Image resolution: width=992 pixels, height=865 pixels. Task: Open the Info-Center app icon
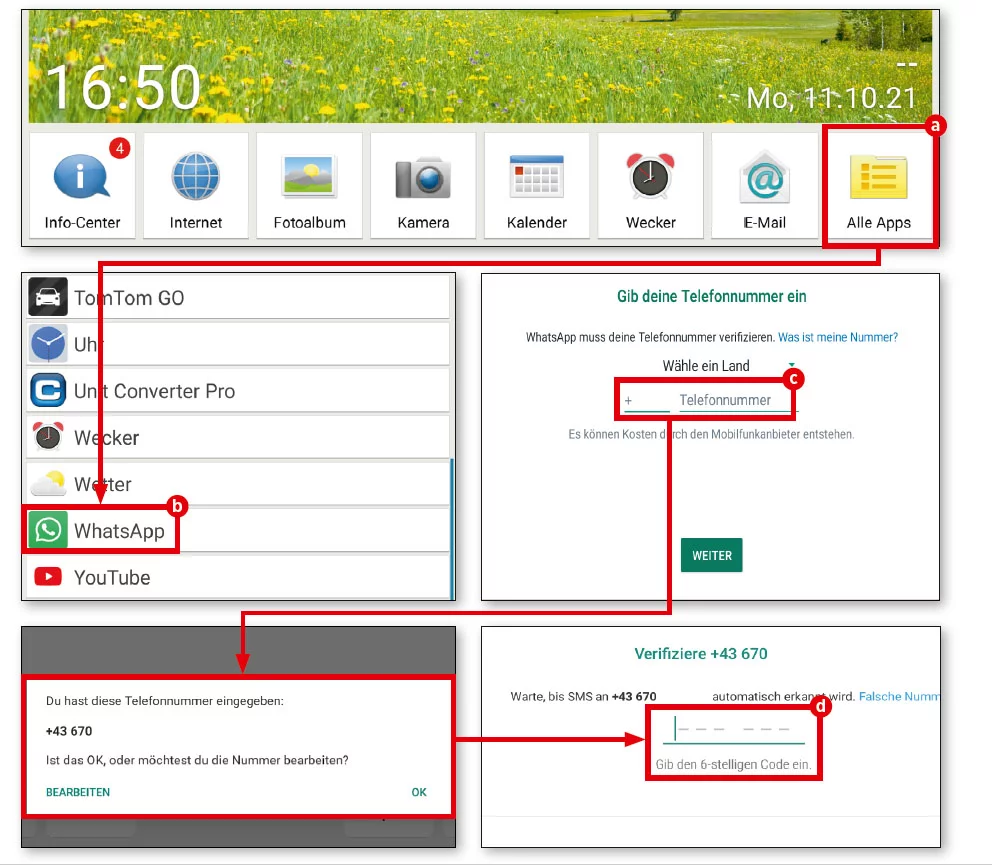coord(82,186)
